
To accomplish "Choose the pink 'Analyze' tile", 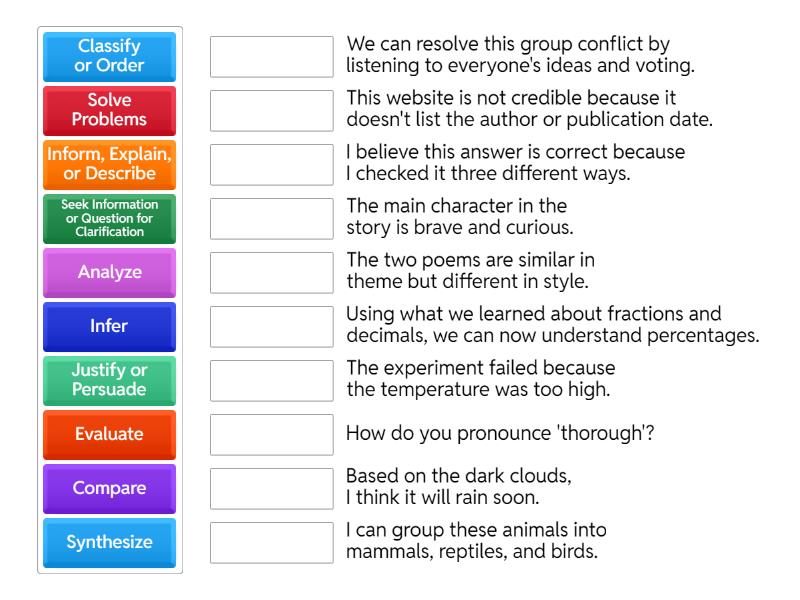I will point(110,273).
